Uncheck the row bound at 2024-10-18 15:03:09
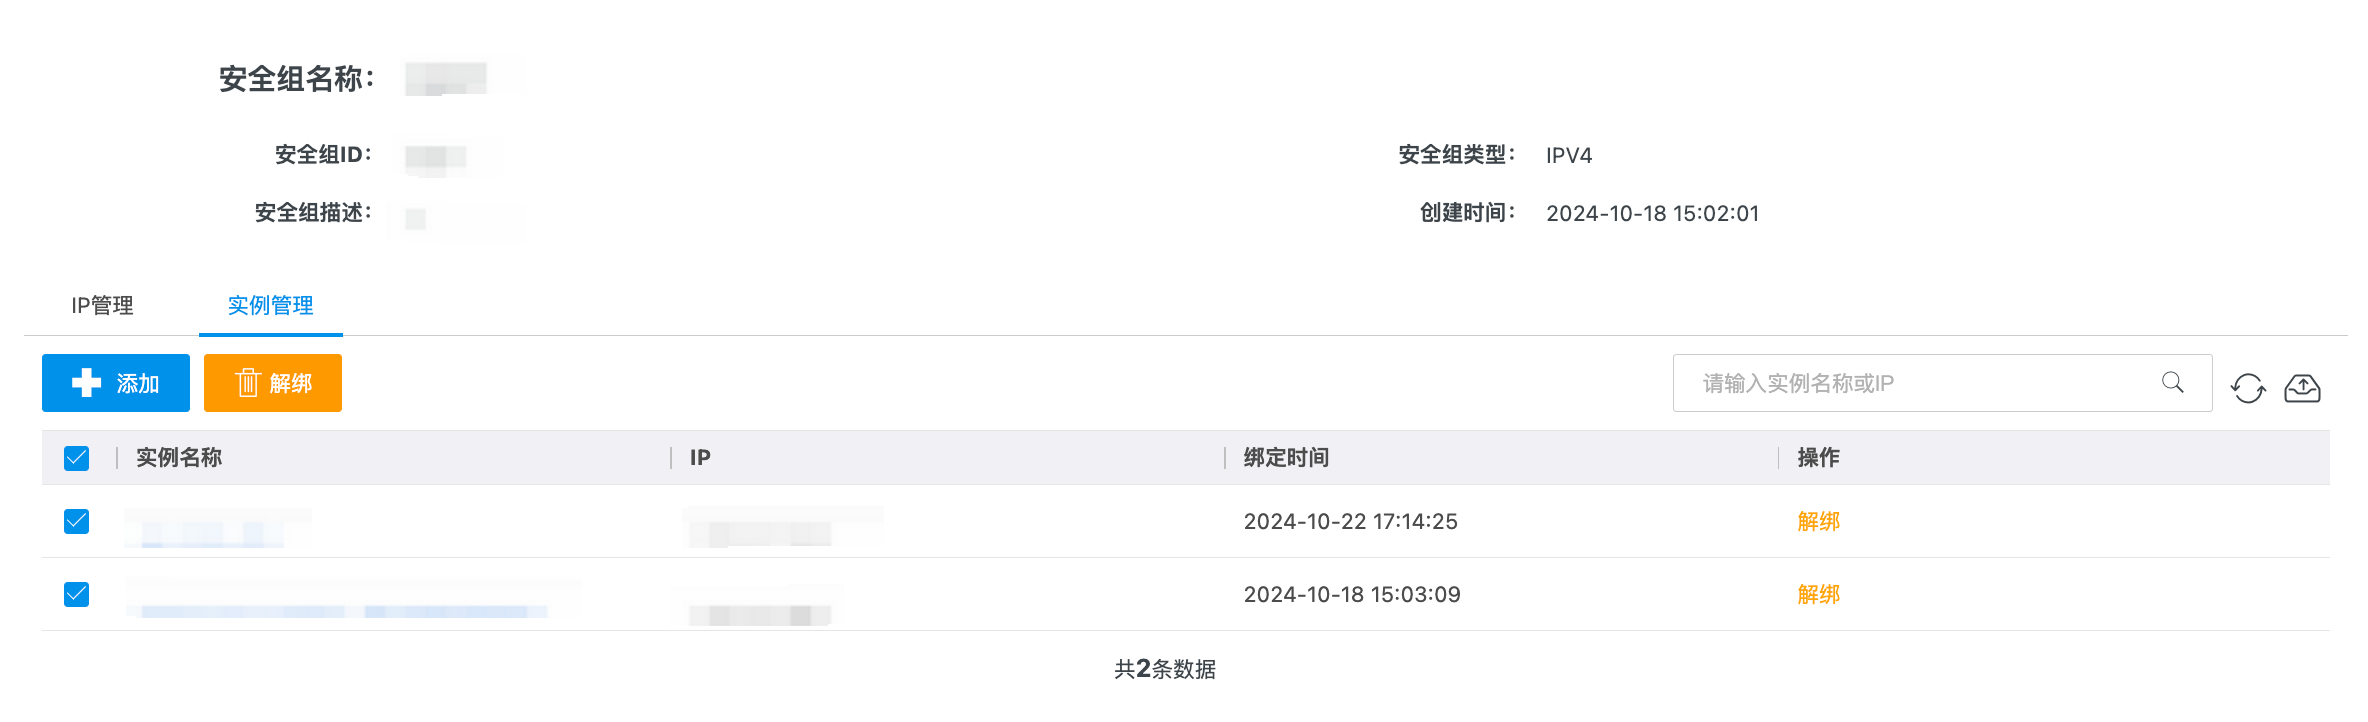This screenshot has height=722, width=2368. pyautogui.click(x=77, y=594)
